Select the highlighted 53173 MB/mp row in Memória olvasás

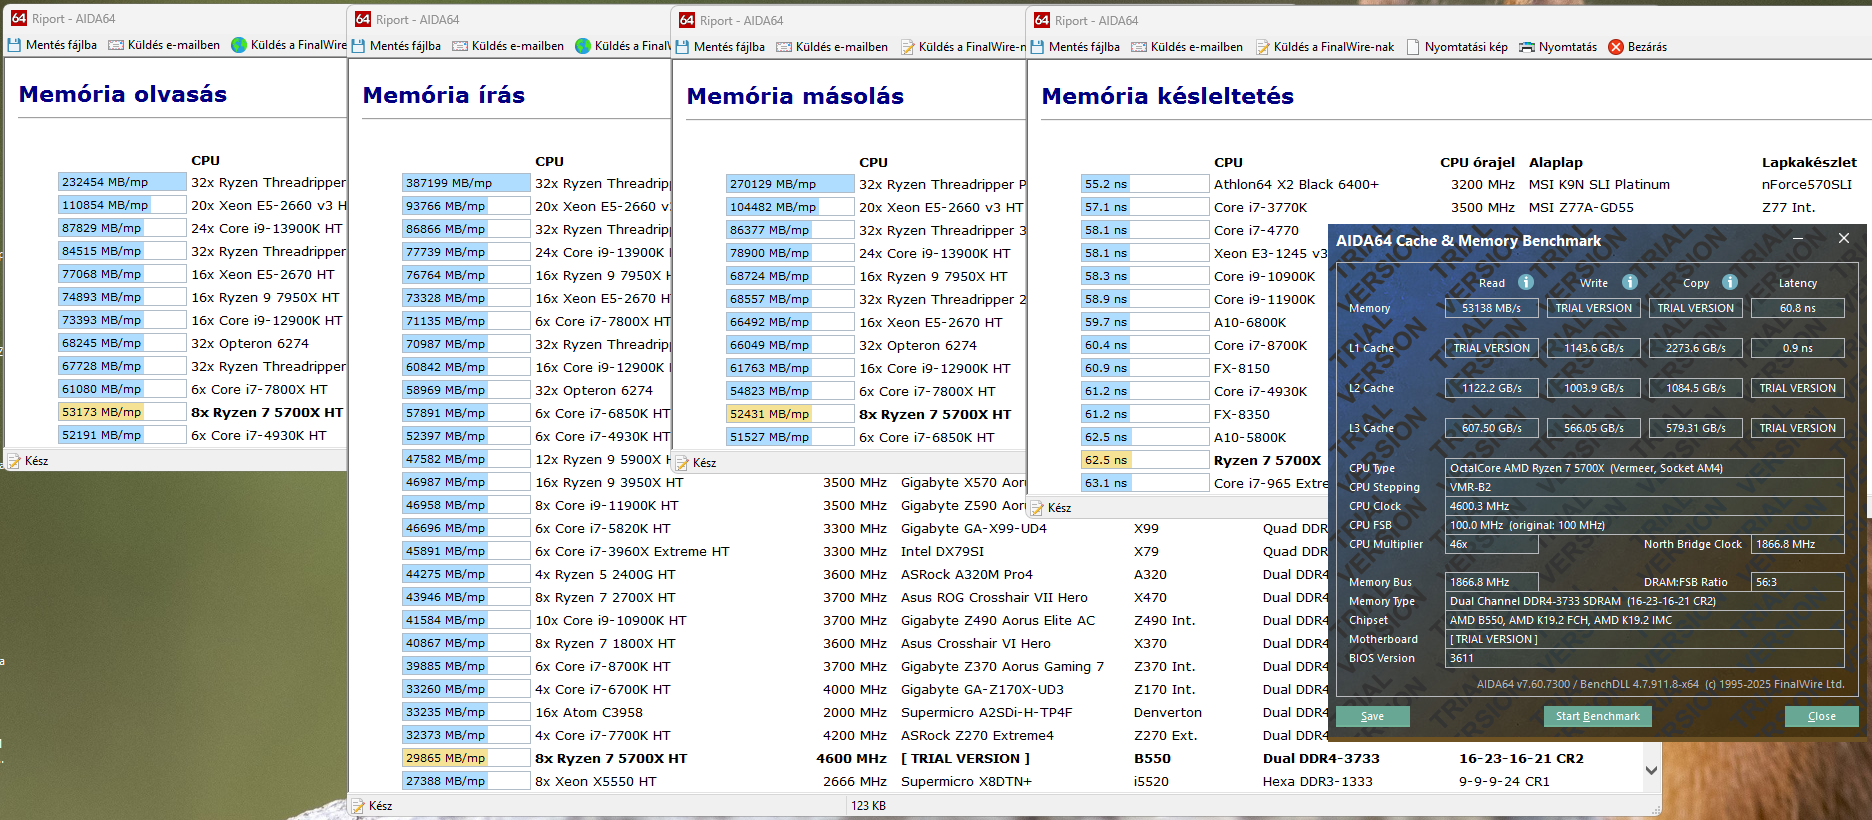coord(201,412)
